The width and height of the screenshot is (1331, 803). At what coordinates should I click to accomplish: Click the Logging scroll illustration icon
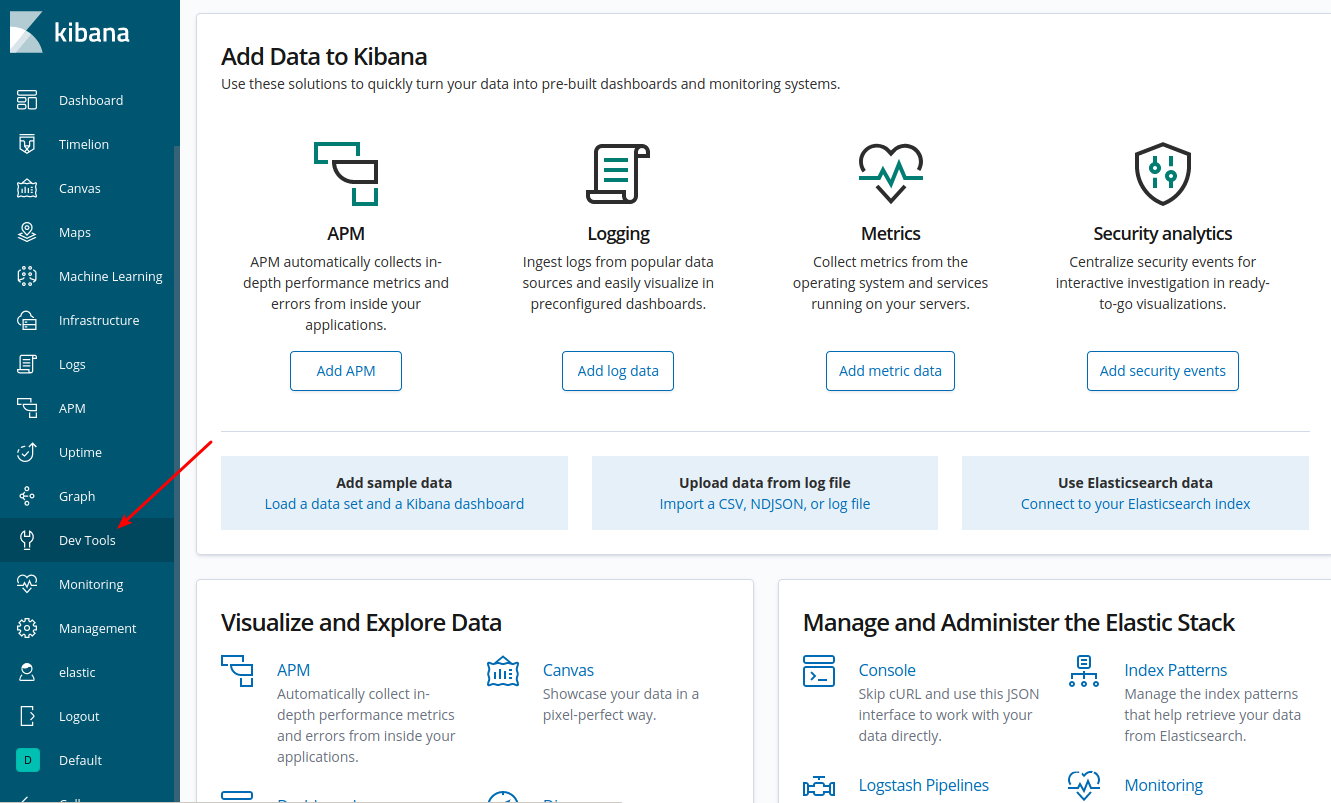click(x=618, y=174)
